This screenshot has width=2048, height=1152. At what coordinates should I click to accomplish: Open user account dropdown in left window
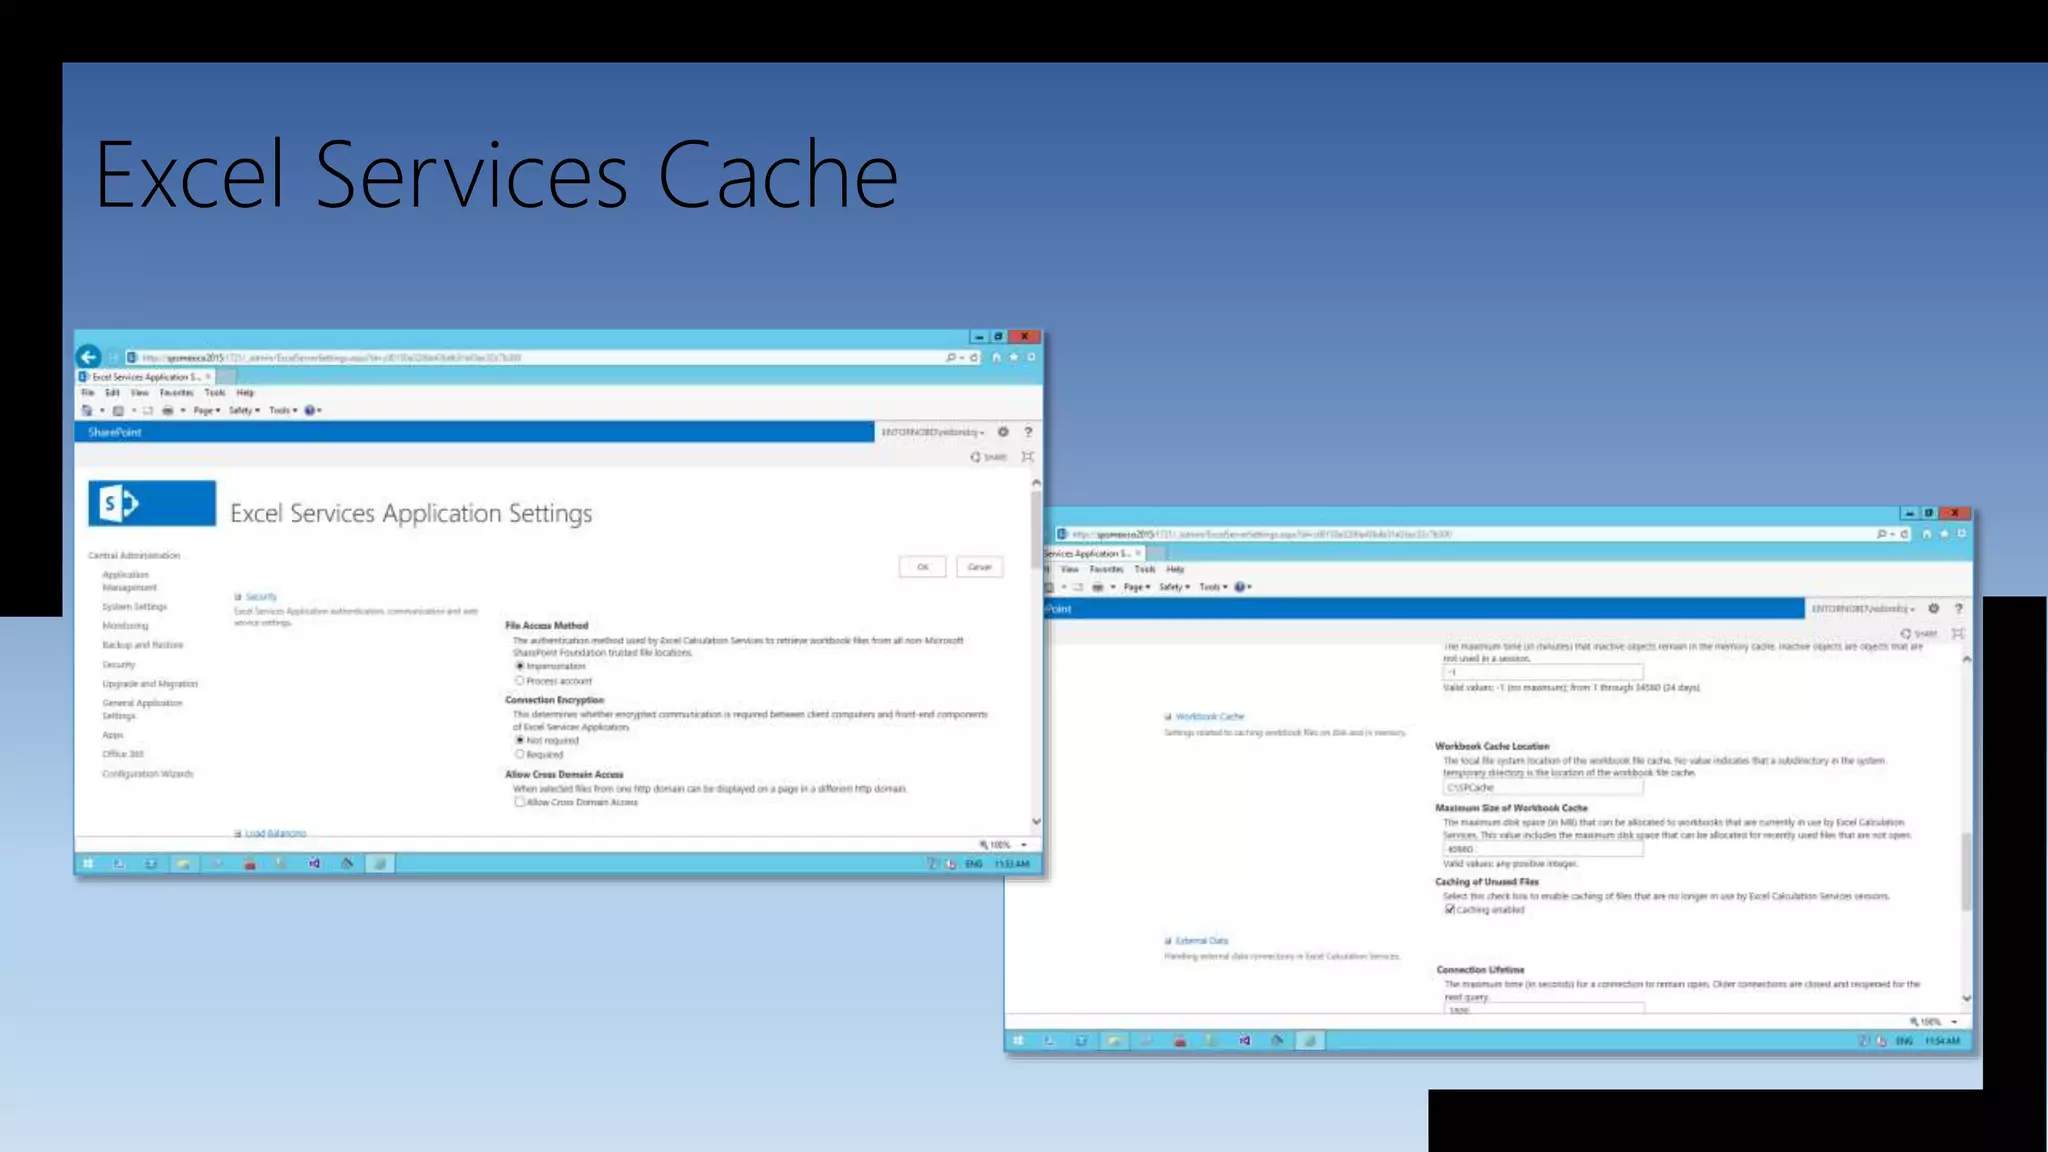pyautogui.click(x=933, y=432)
